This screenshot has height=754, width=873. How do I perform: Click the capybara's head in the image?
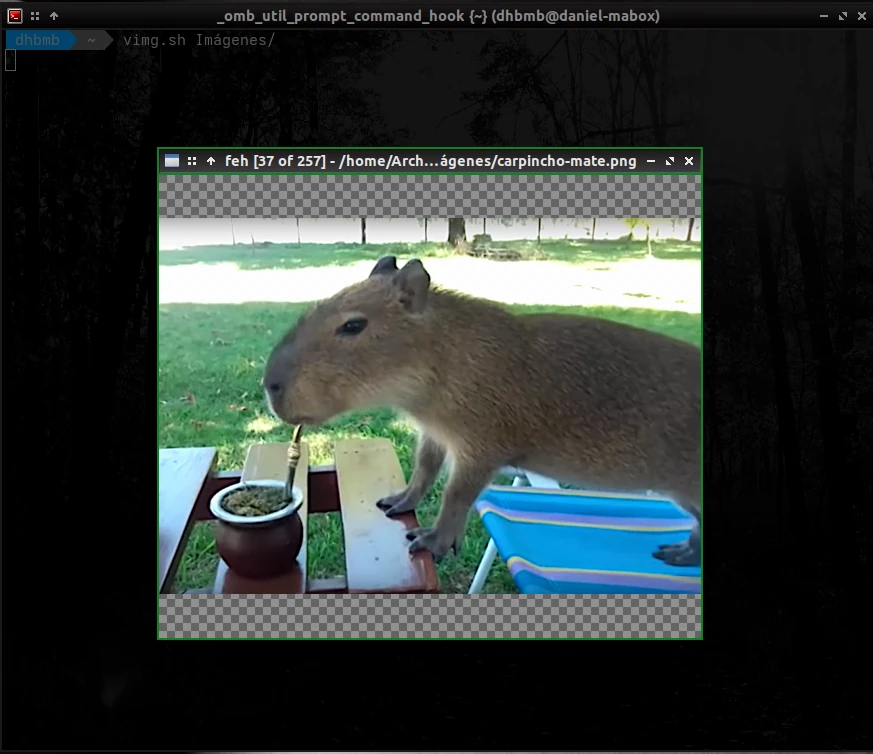347,345
